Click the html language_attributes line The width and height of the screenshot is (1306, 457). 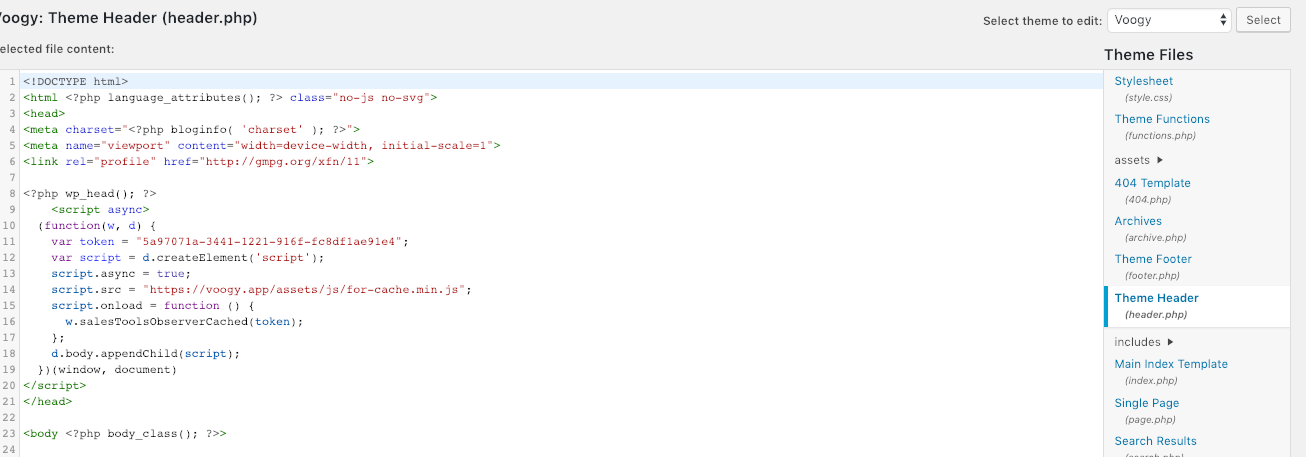coord(230,97)
